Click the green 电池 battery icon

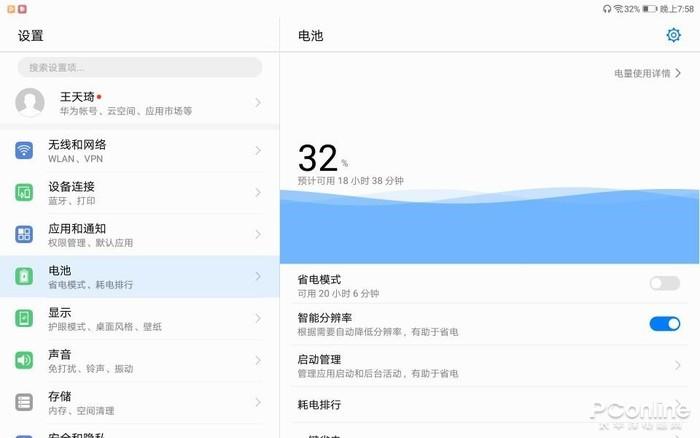click(x=24, y=276)
